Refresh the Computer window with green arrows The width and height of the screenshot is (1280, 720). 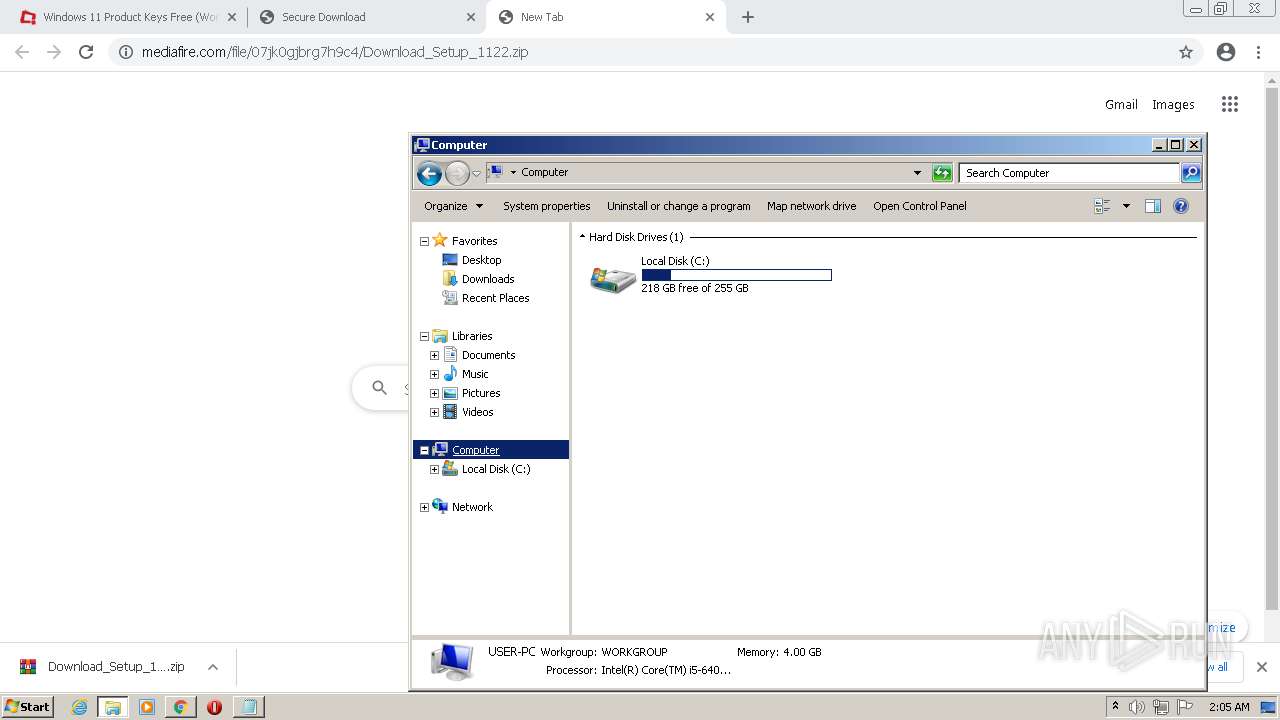tap(942, 173)
